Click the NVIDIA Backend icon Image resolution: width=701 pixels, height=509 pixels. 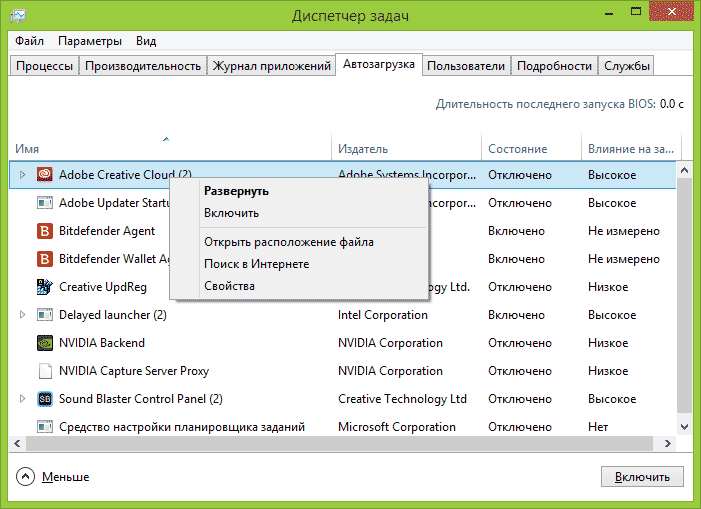pos(44,343)
